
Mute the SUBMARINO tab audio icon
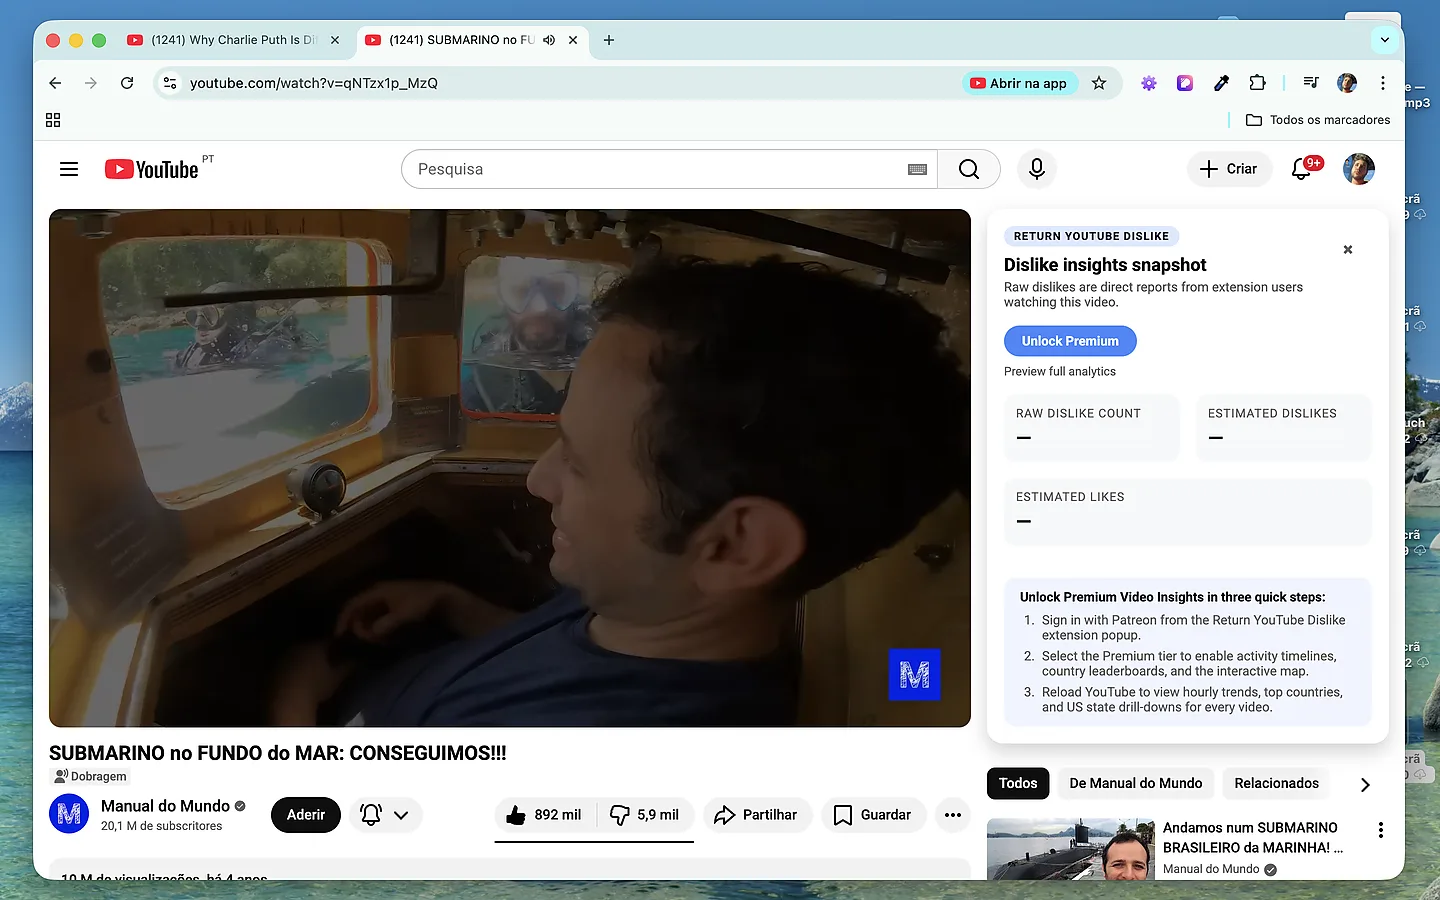pyautogui.click(x=549, y=40)
